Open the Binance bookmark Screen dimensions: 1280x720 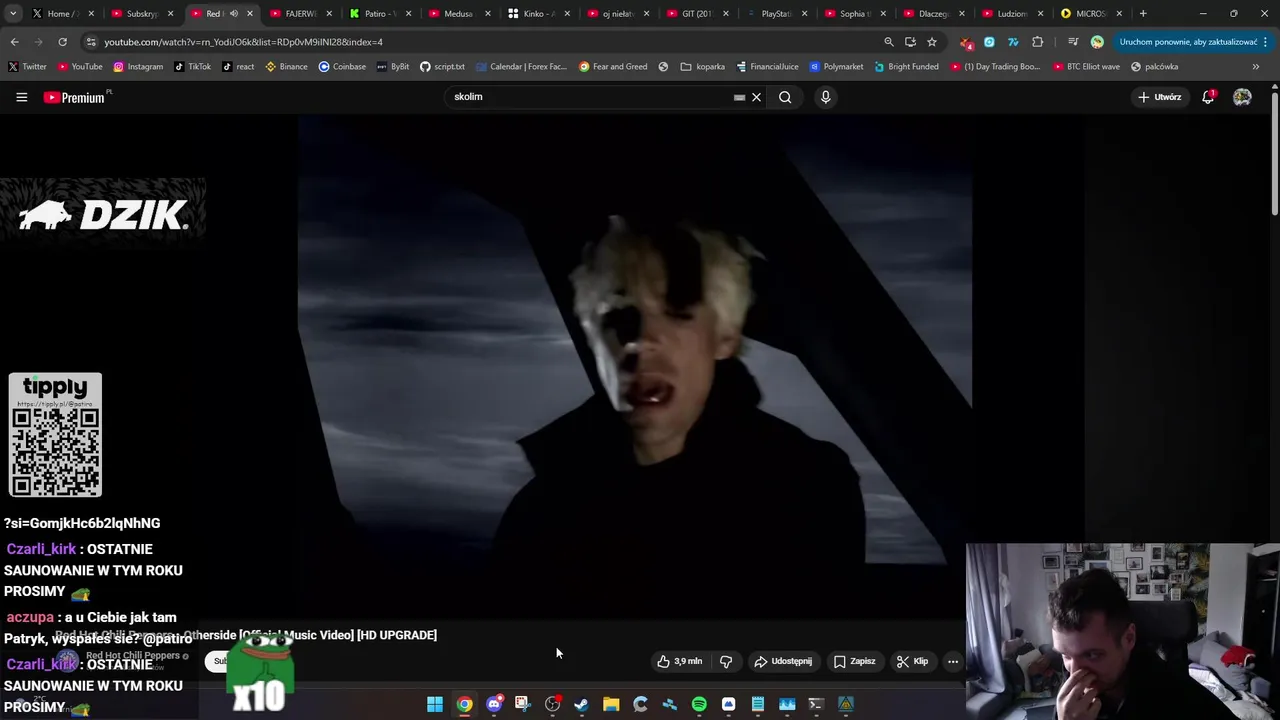coord(287,67)
